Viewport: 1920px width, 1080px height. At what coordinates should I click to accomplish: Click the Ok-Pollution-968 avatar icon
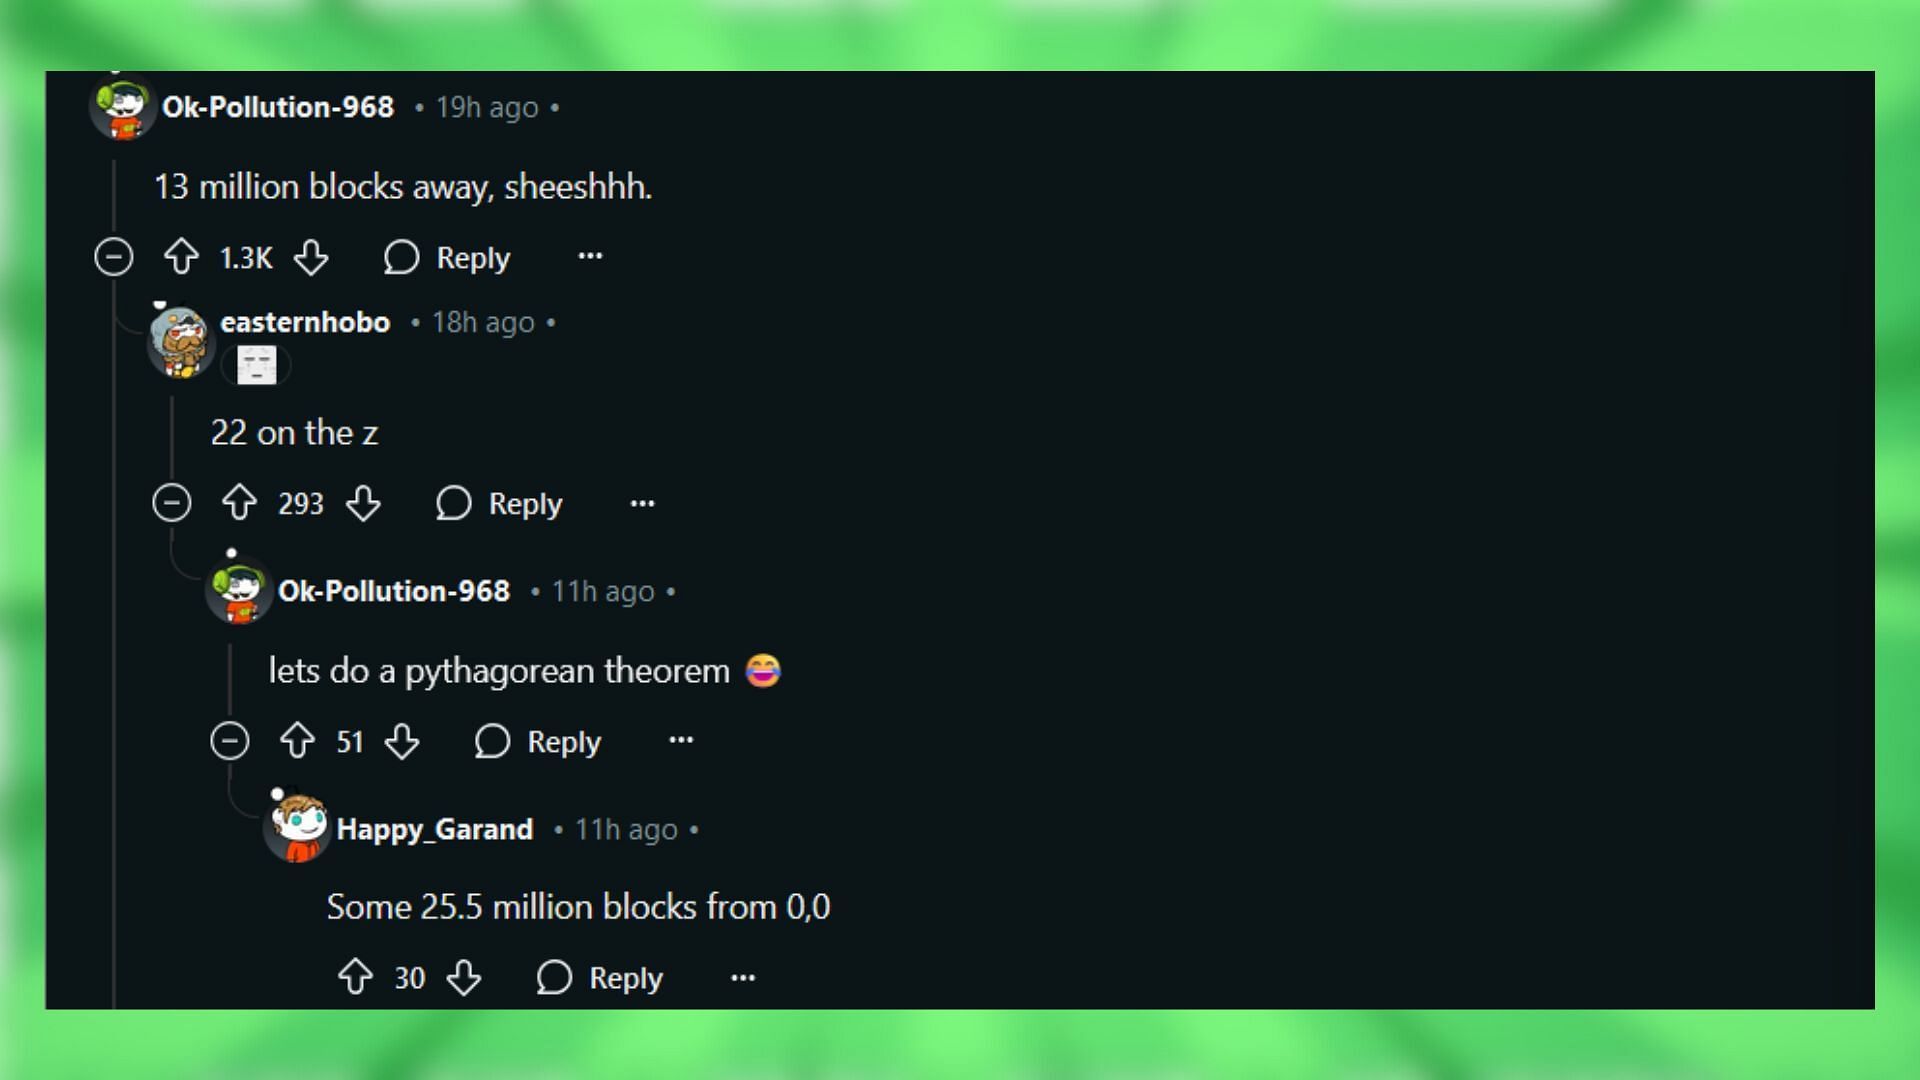[119, 105]
